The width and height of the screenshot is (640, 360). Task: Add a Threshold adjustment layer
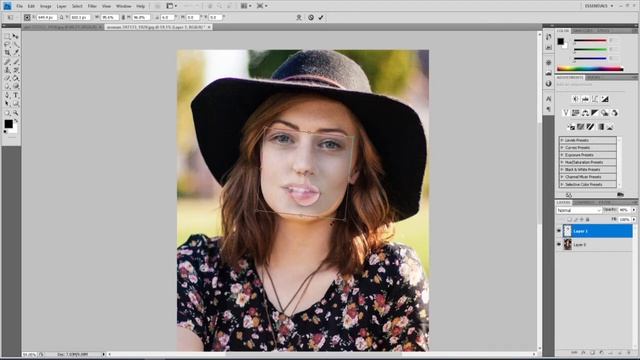pos(590,127)
